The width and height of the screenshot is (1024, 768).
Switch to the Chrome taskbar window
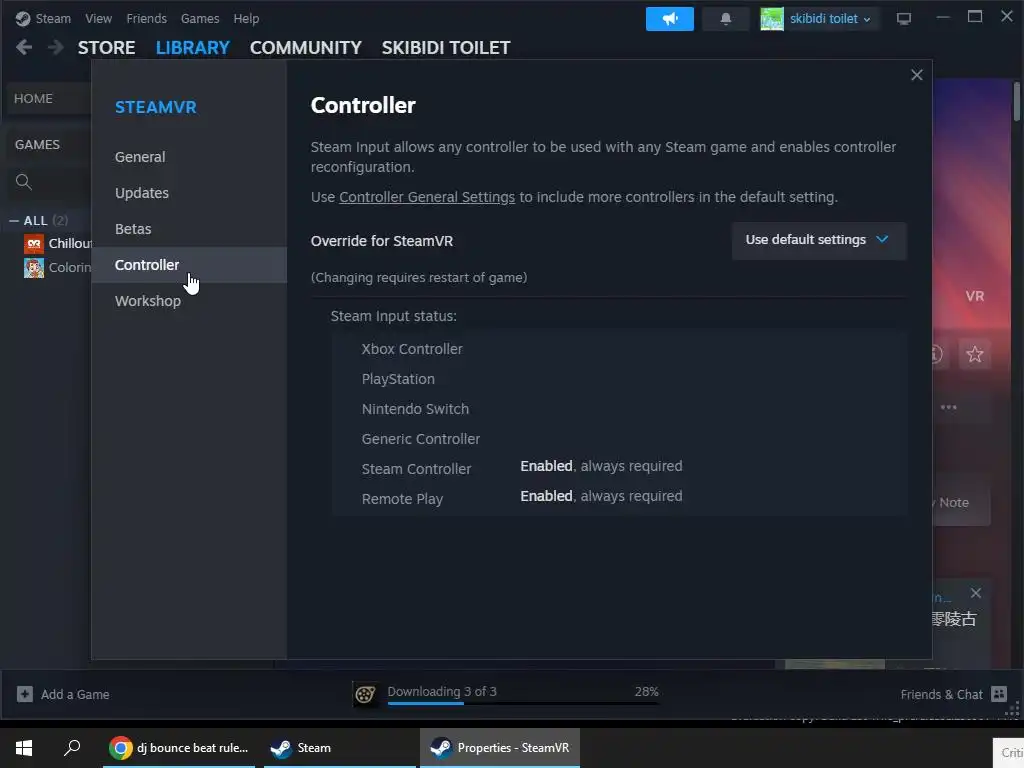click(179, 748)
